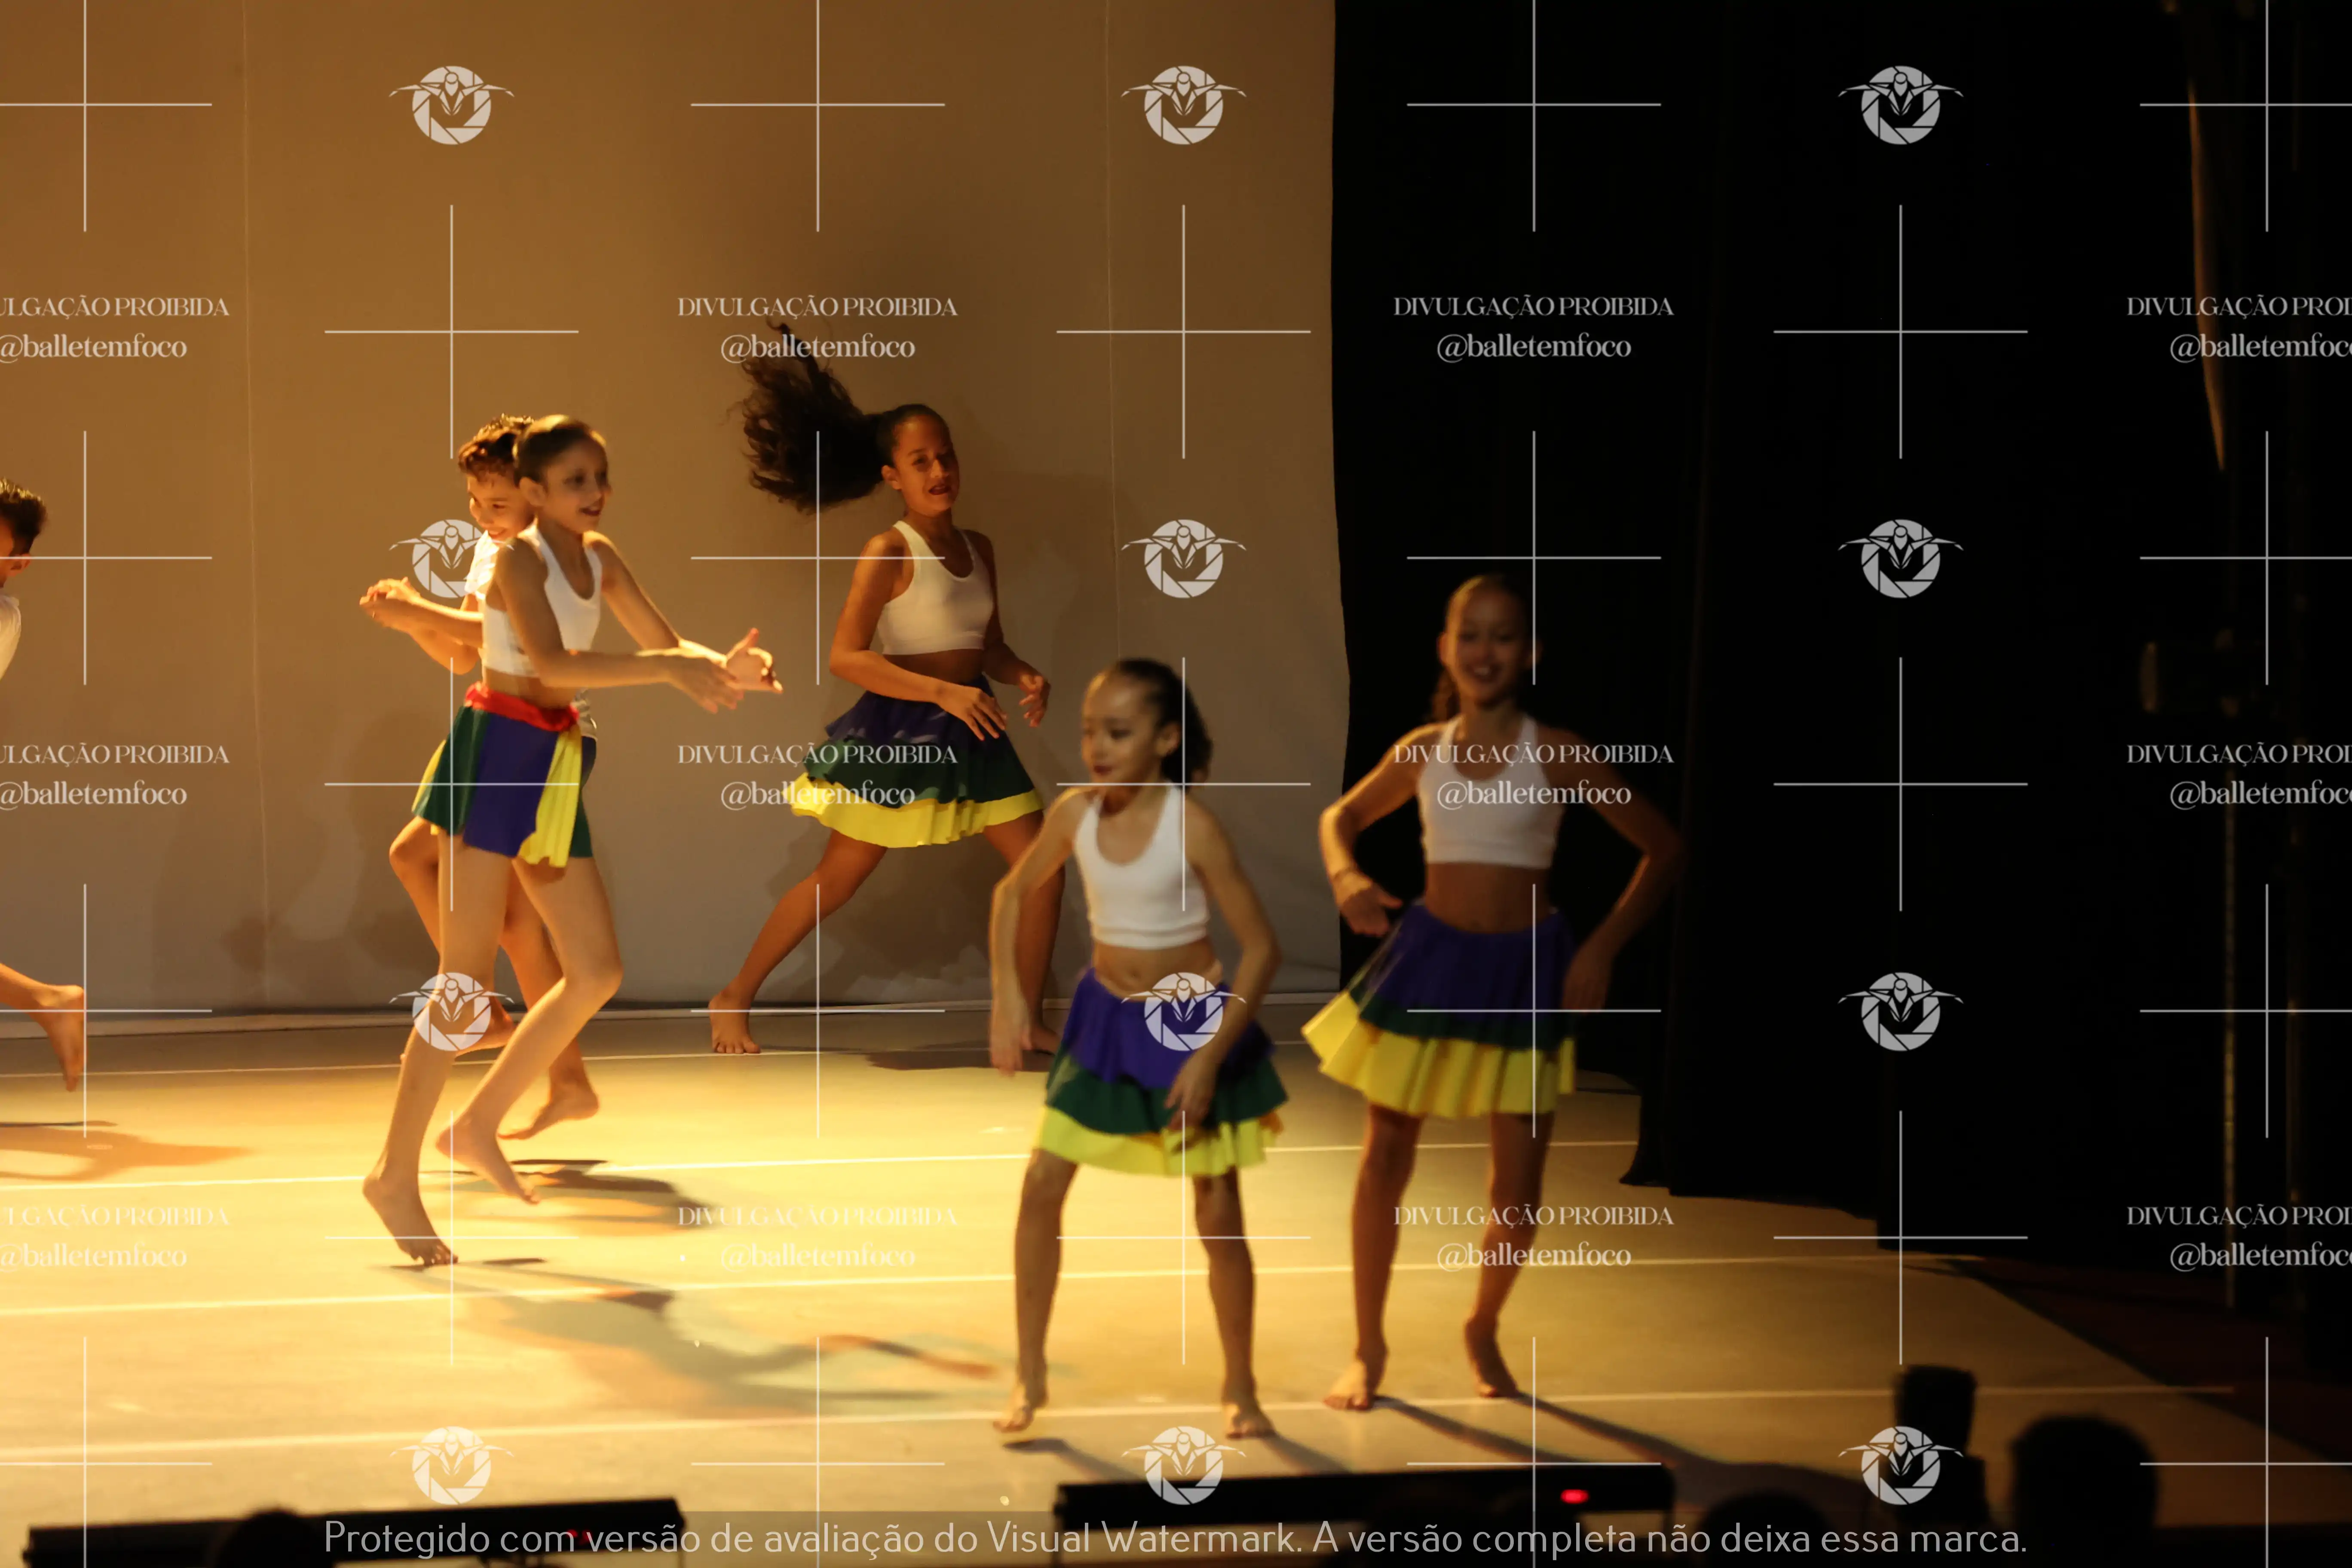Screen dimensions: 2352x1568
Task: Click the Visual Watermark notice at the bottom
Action: click(1175, 1538)
